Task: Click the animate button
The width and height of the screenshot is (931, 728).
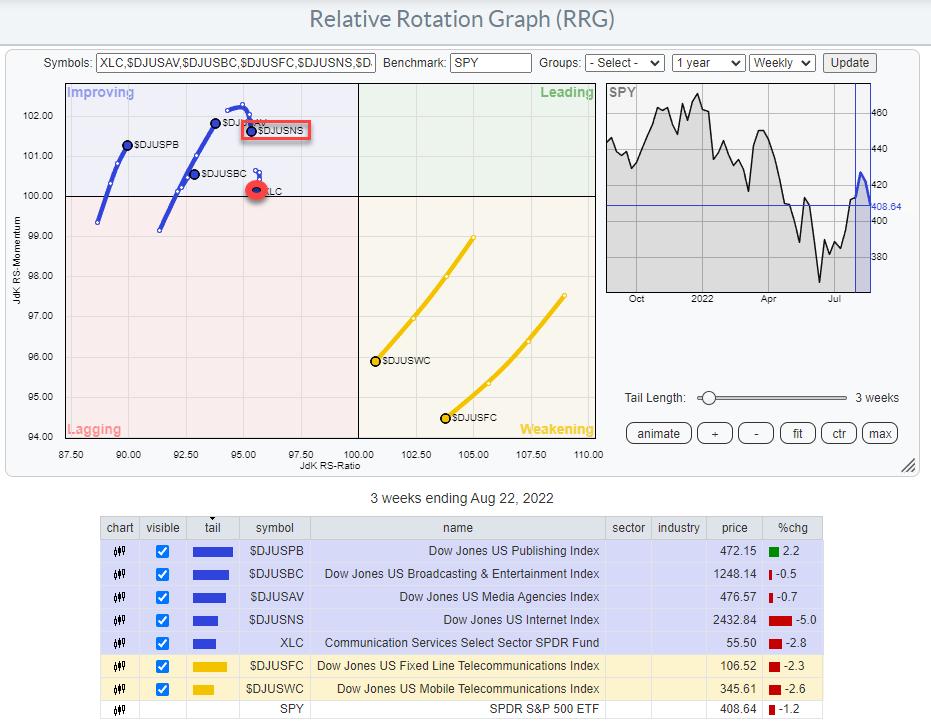Action: click(658, 433)
